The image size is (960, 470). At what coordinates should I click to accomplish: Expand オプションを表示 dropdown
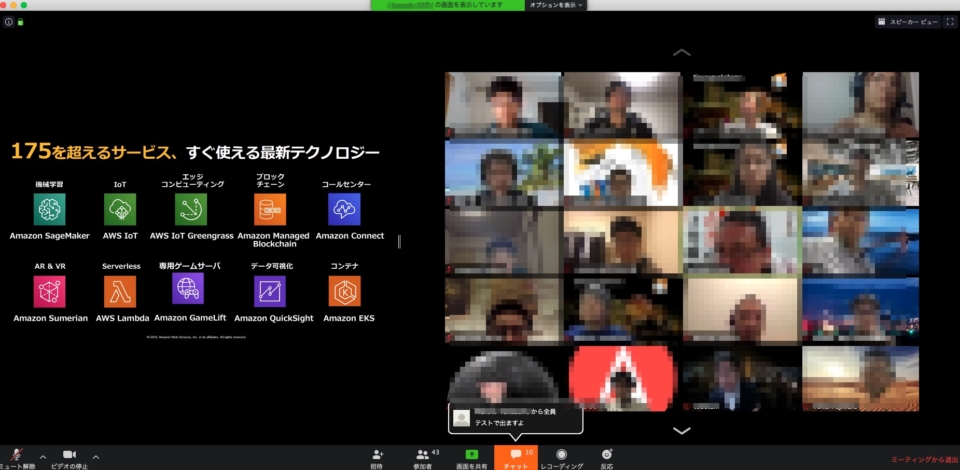coord(556,5)
